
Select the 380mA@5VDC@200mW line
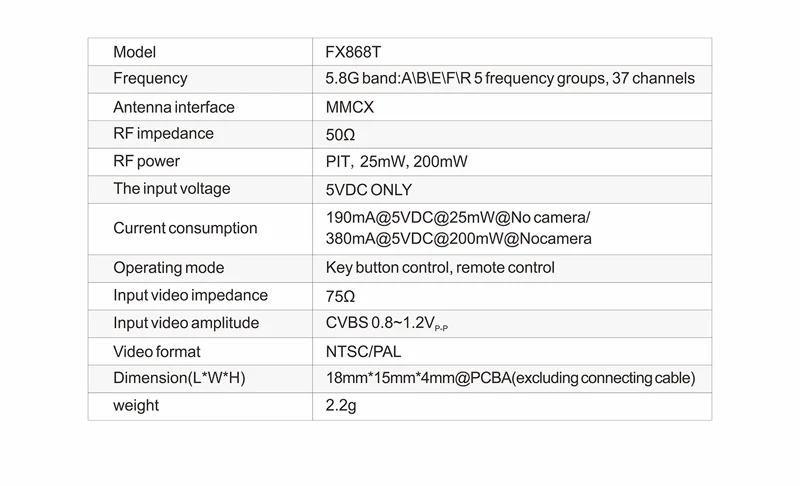click(459, 239)
